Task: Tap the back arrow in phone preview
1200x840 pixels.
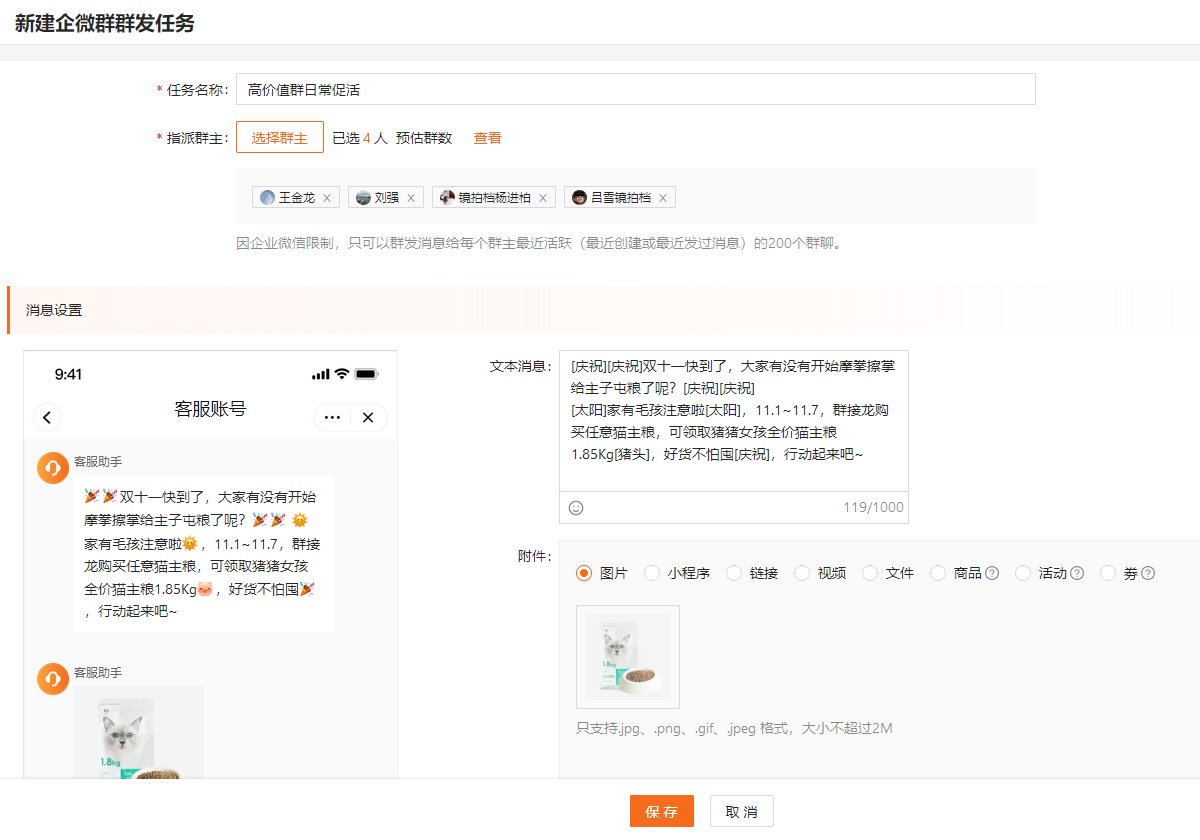Action: [47, 418]
